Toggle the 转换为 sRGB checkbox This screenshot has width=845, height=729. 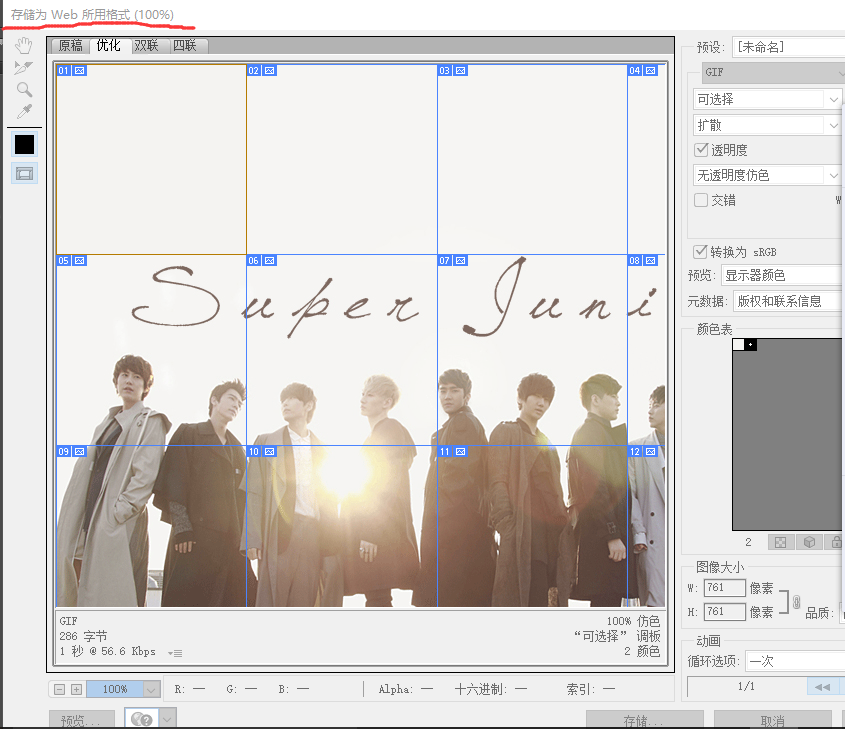pos(700,252)
